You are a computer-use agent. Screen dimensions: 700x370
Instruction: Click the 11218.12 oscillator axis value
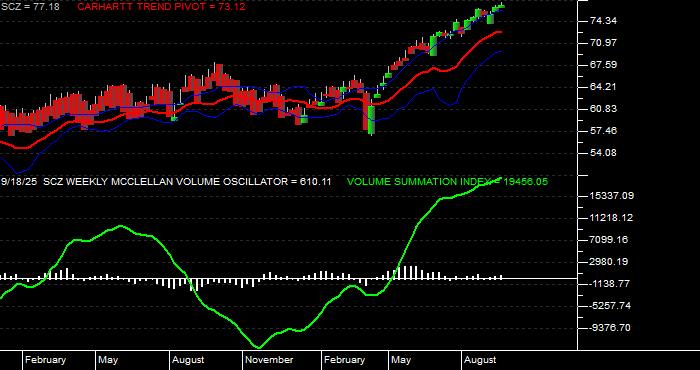(612, 218)
